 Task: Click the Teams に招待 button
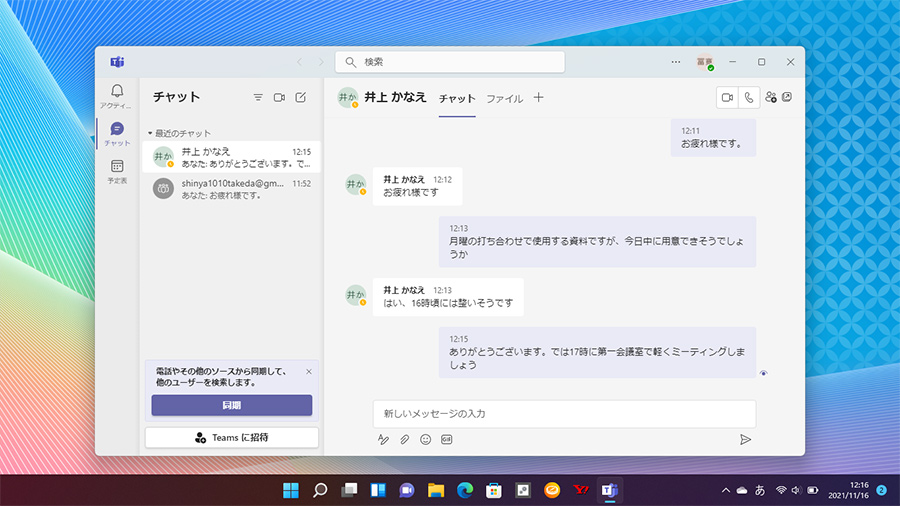231,437
